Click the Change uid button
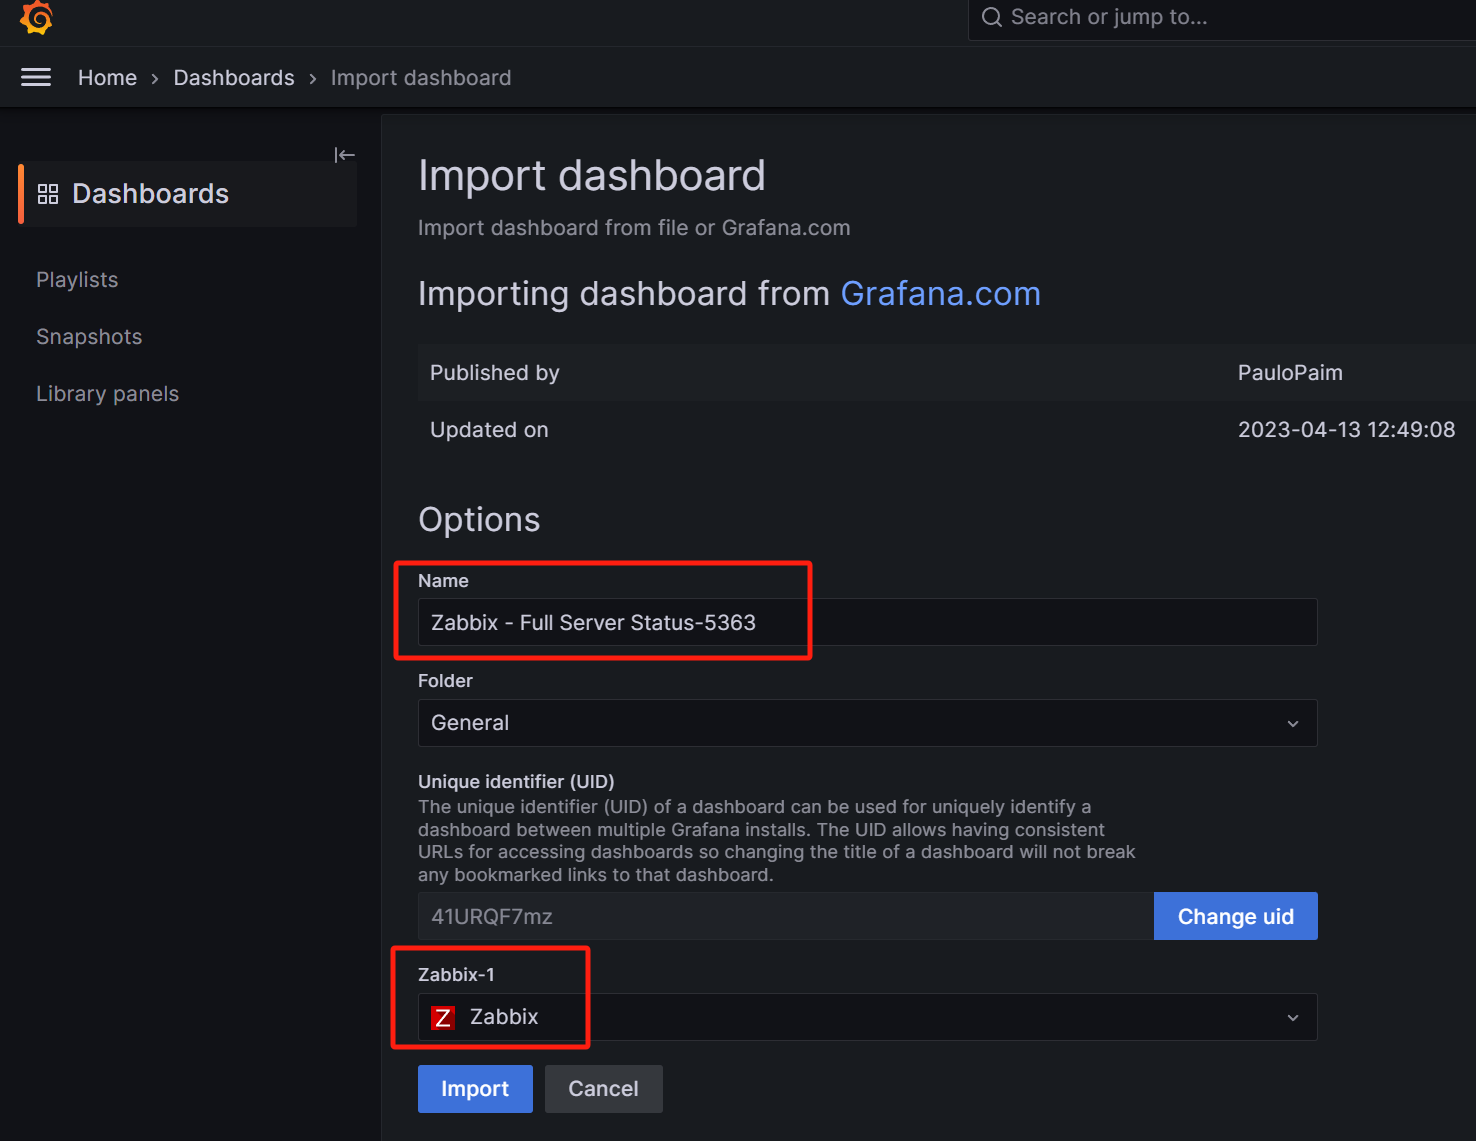1476x1141 pixels. 1236,916
